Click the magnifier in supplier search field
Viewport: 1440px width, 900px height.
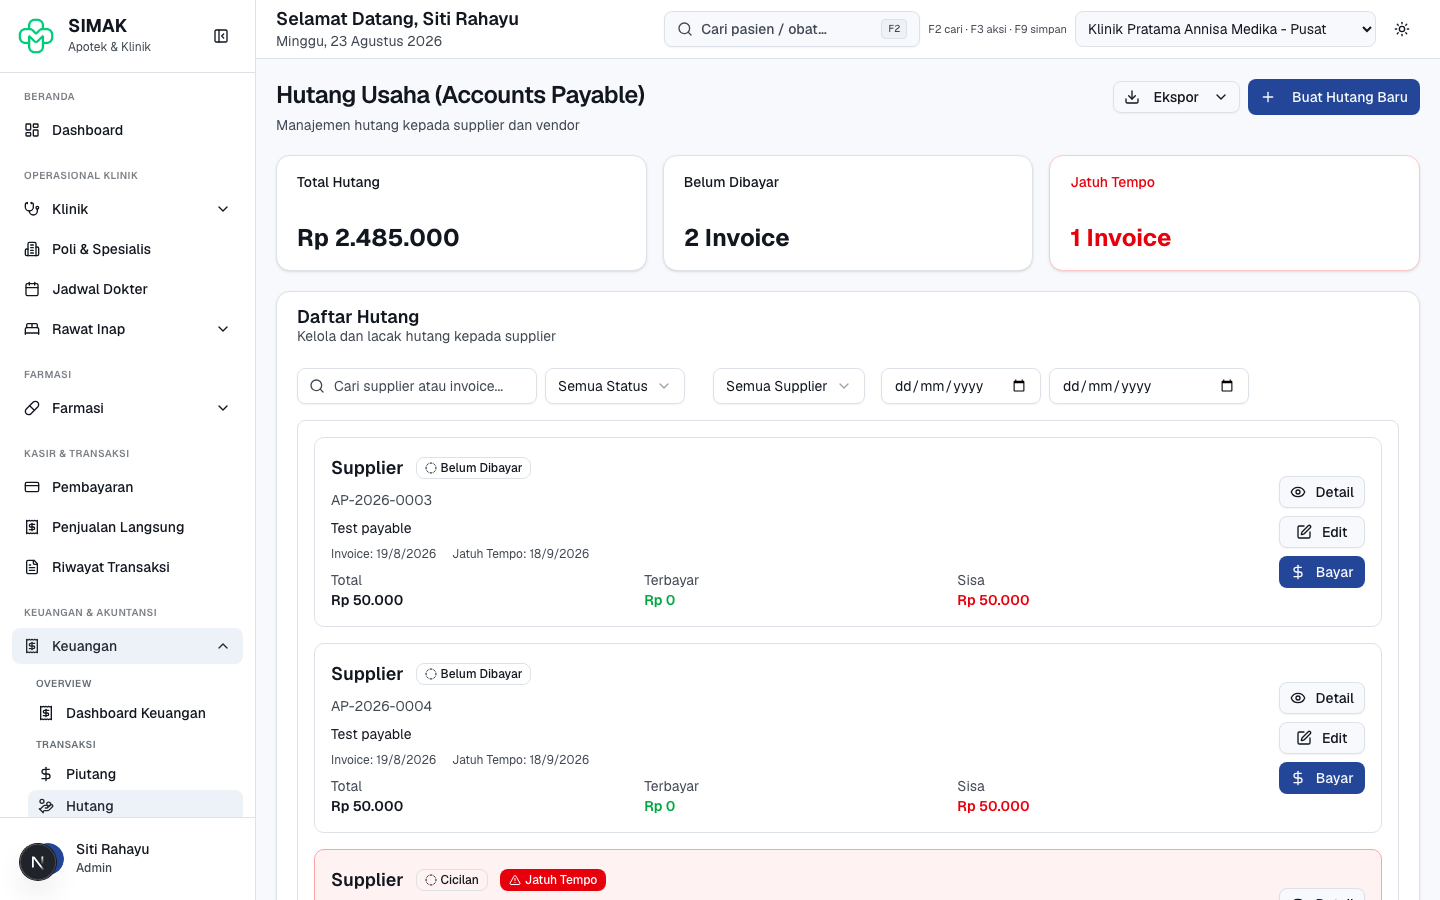coord(317,386)
